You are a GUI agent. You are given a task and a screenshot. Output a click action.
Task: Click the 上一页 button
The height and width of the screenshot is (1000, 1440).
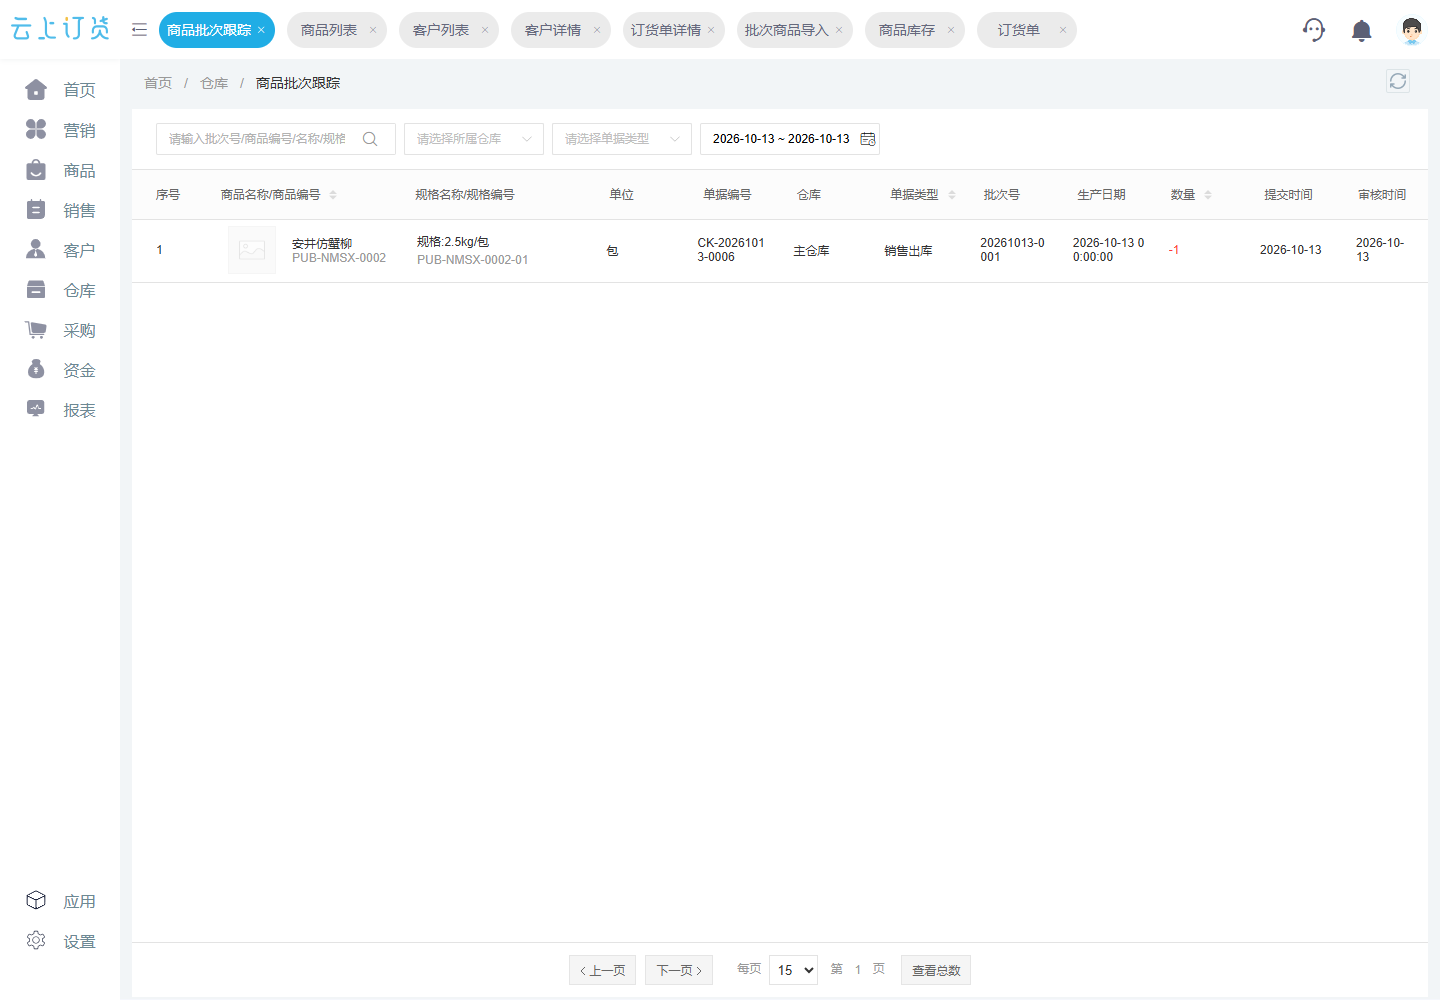coord(602,970)
